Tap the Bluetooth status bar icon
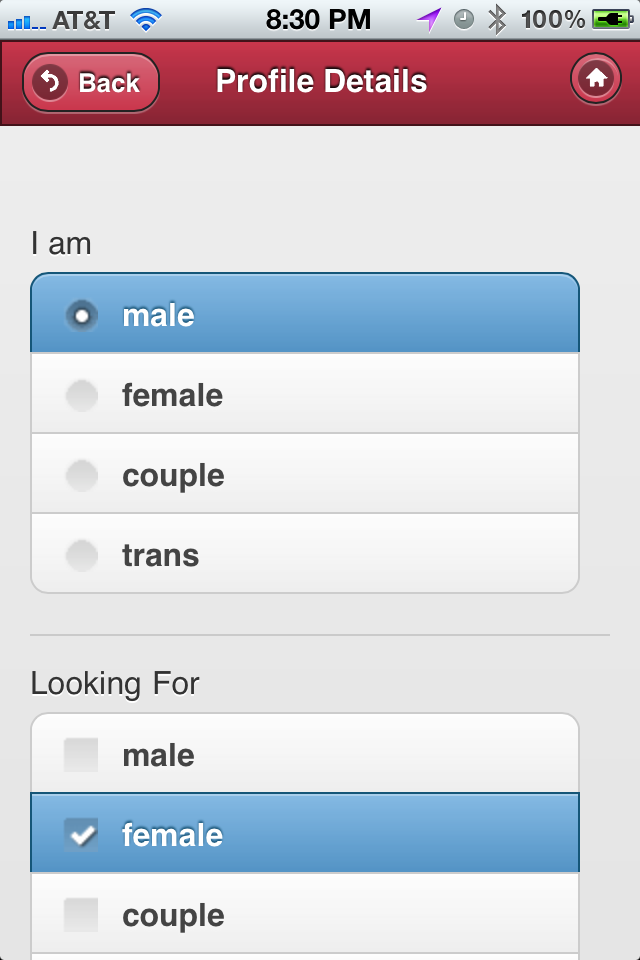 coord(496,19)
